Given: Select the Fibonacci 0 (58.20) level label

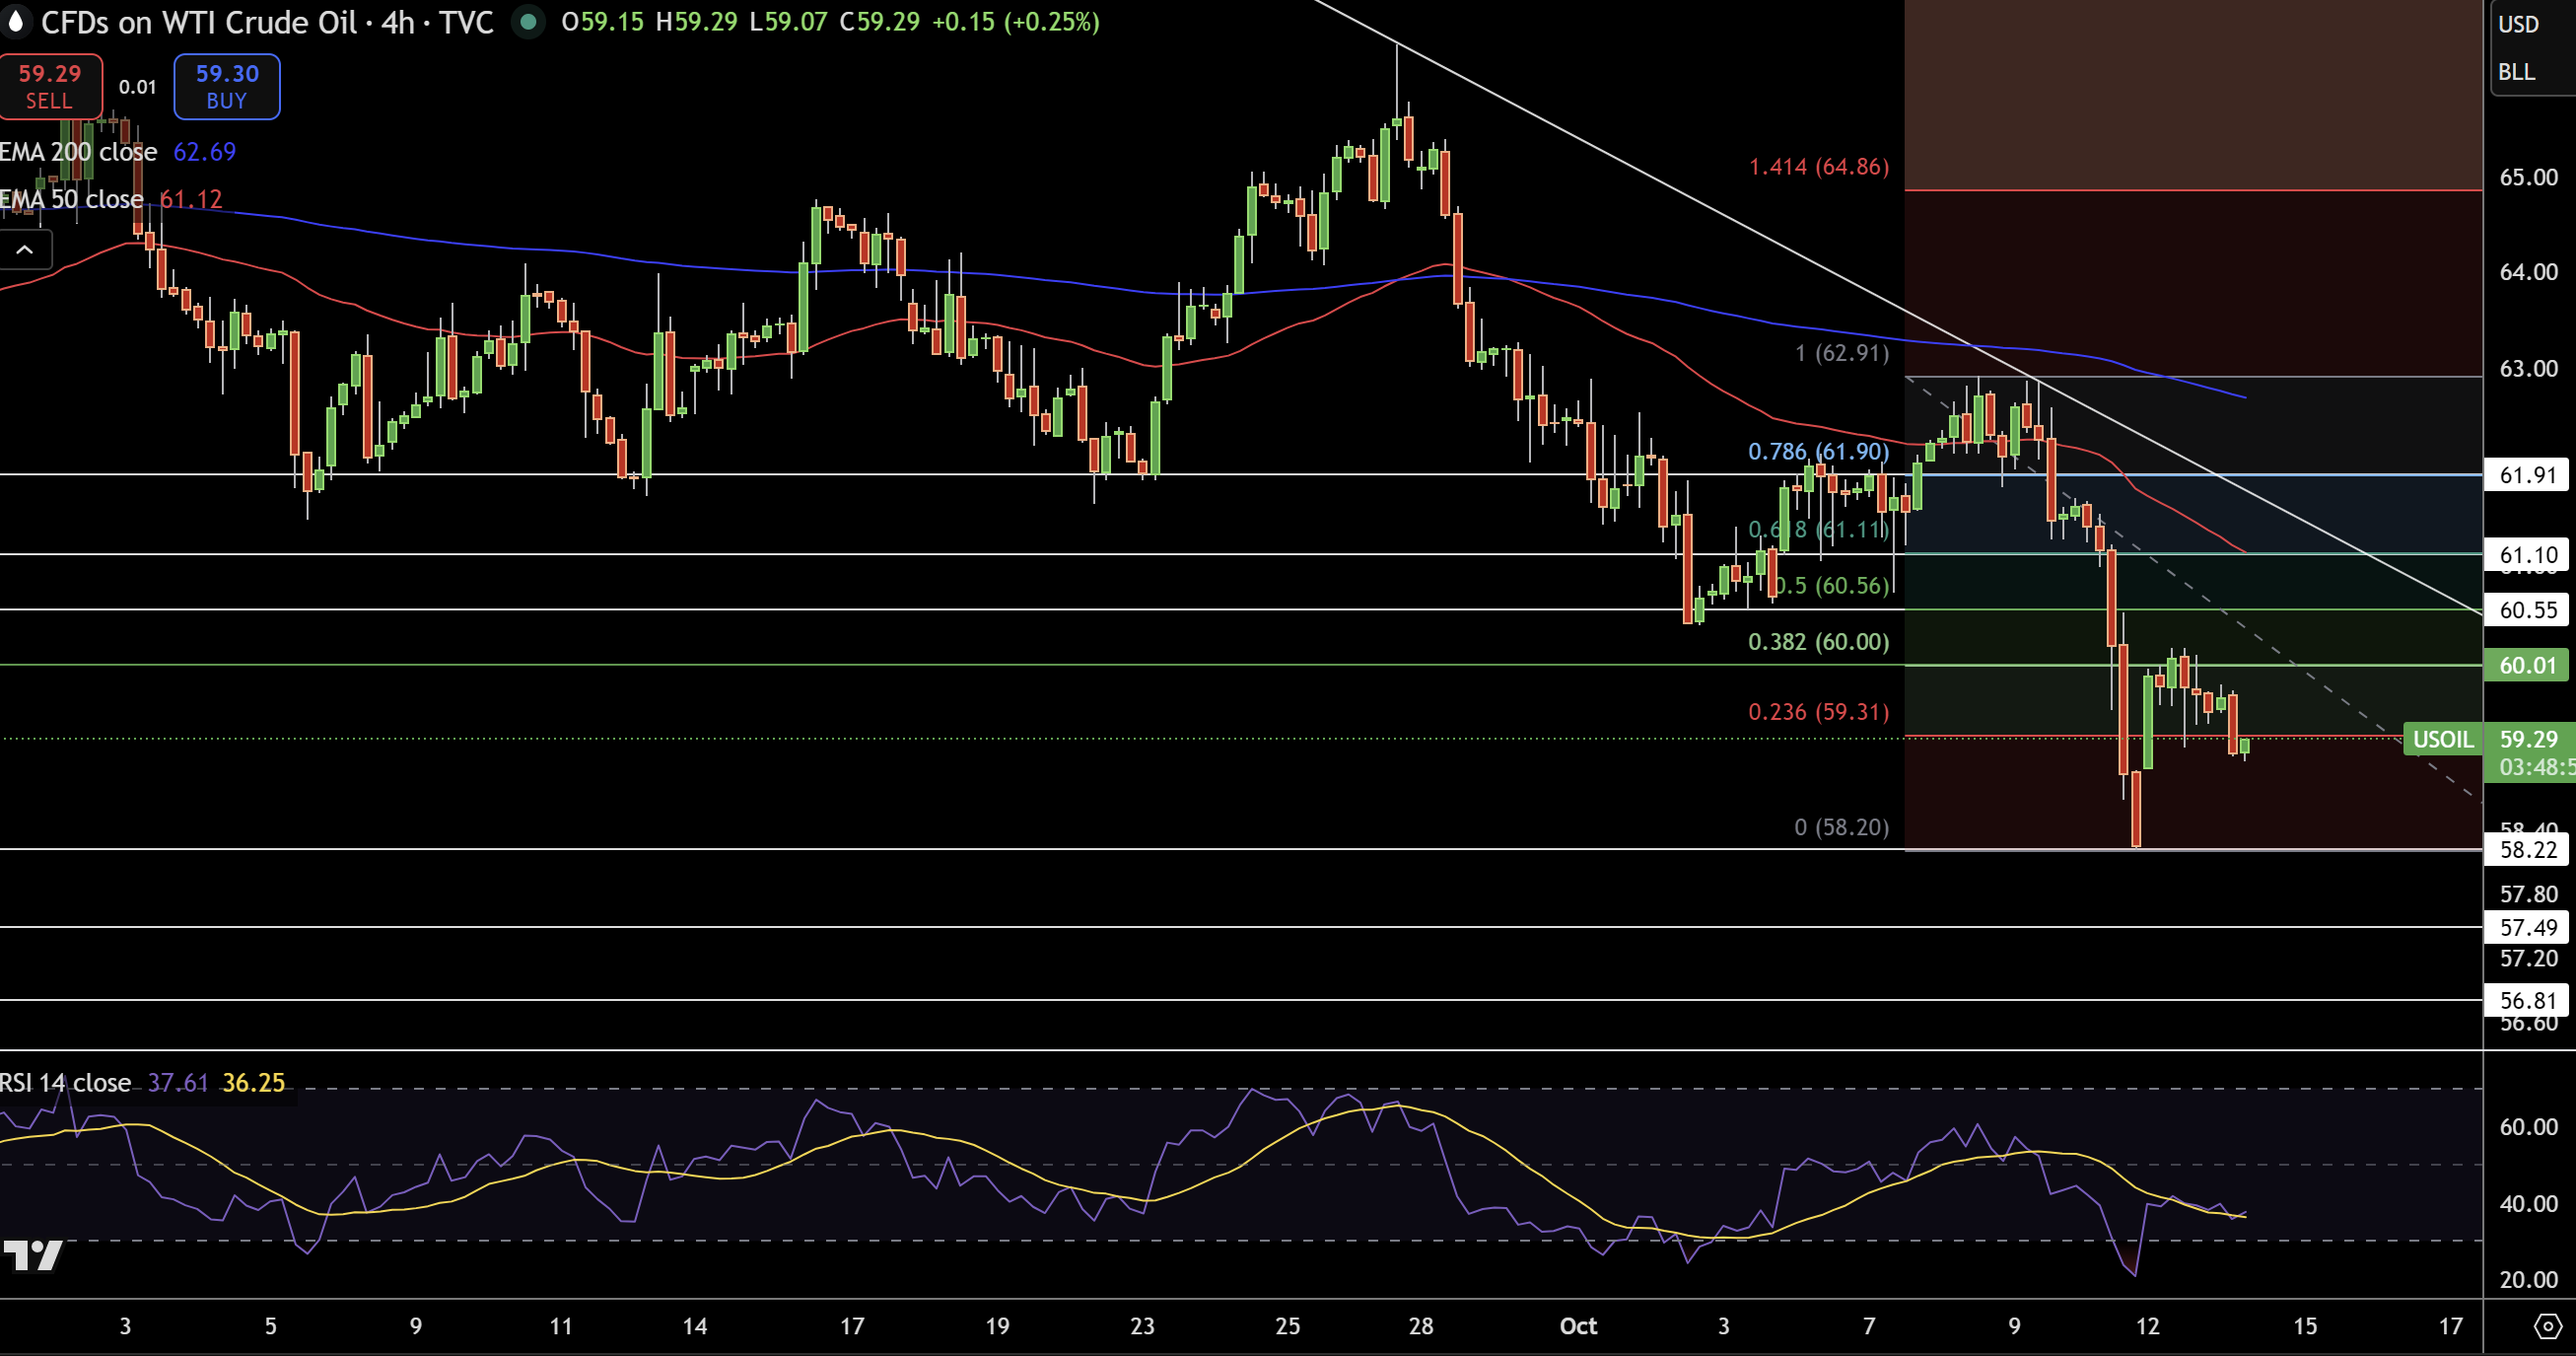Looking at the screenshot, I should (1842, 827).
